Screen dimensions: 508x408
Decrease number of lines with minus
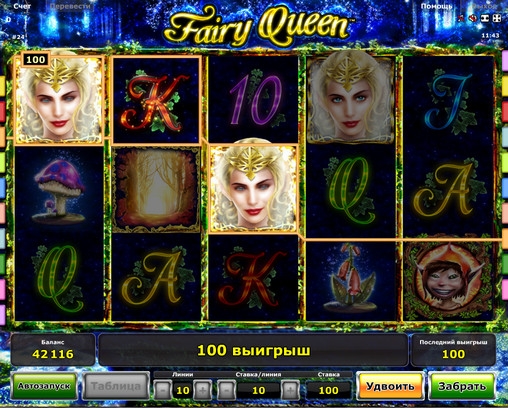[x=163, y=390]
